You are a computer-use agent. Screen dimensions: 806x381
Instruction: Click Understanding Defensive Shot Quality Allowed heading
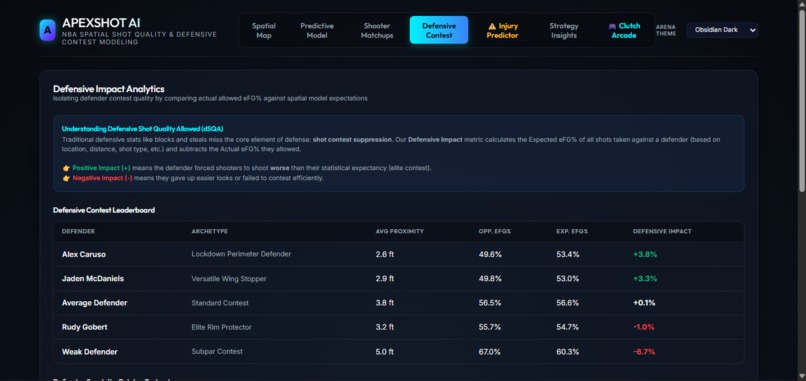pos(142,129)
